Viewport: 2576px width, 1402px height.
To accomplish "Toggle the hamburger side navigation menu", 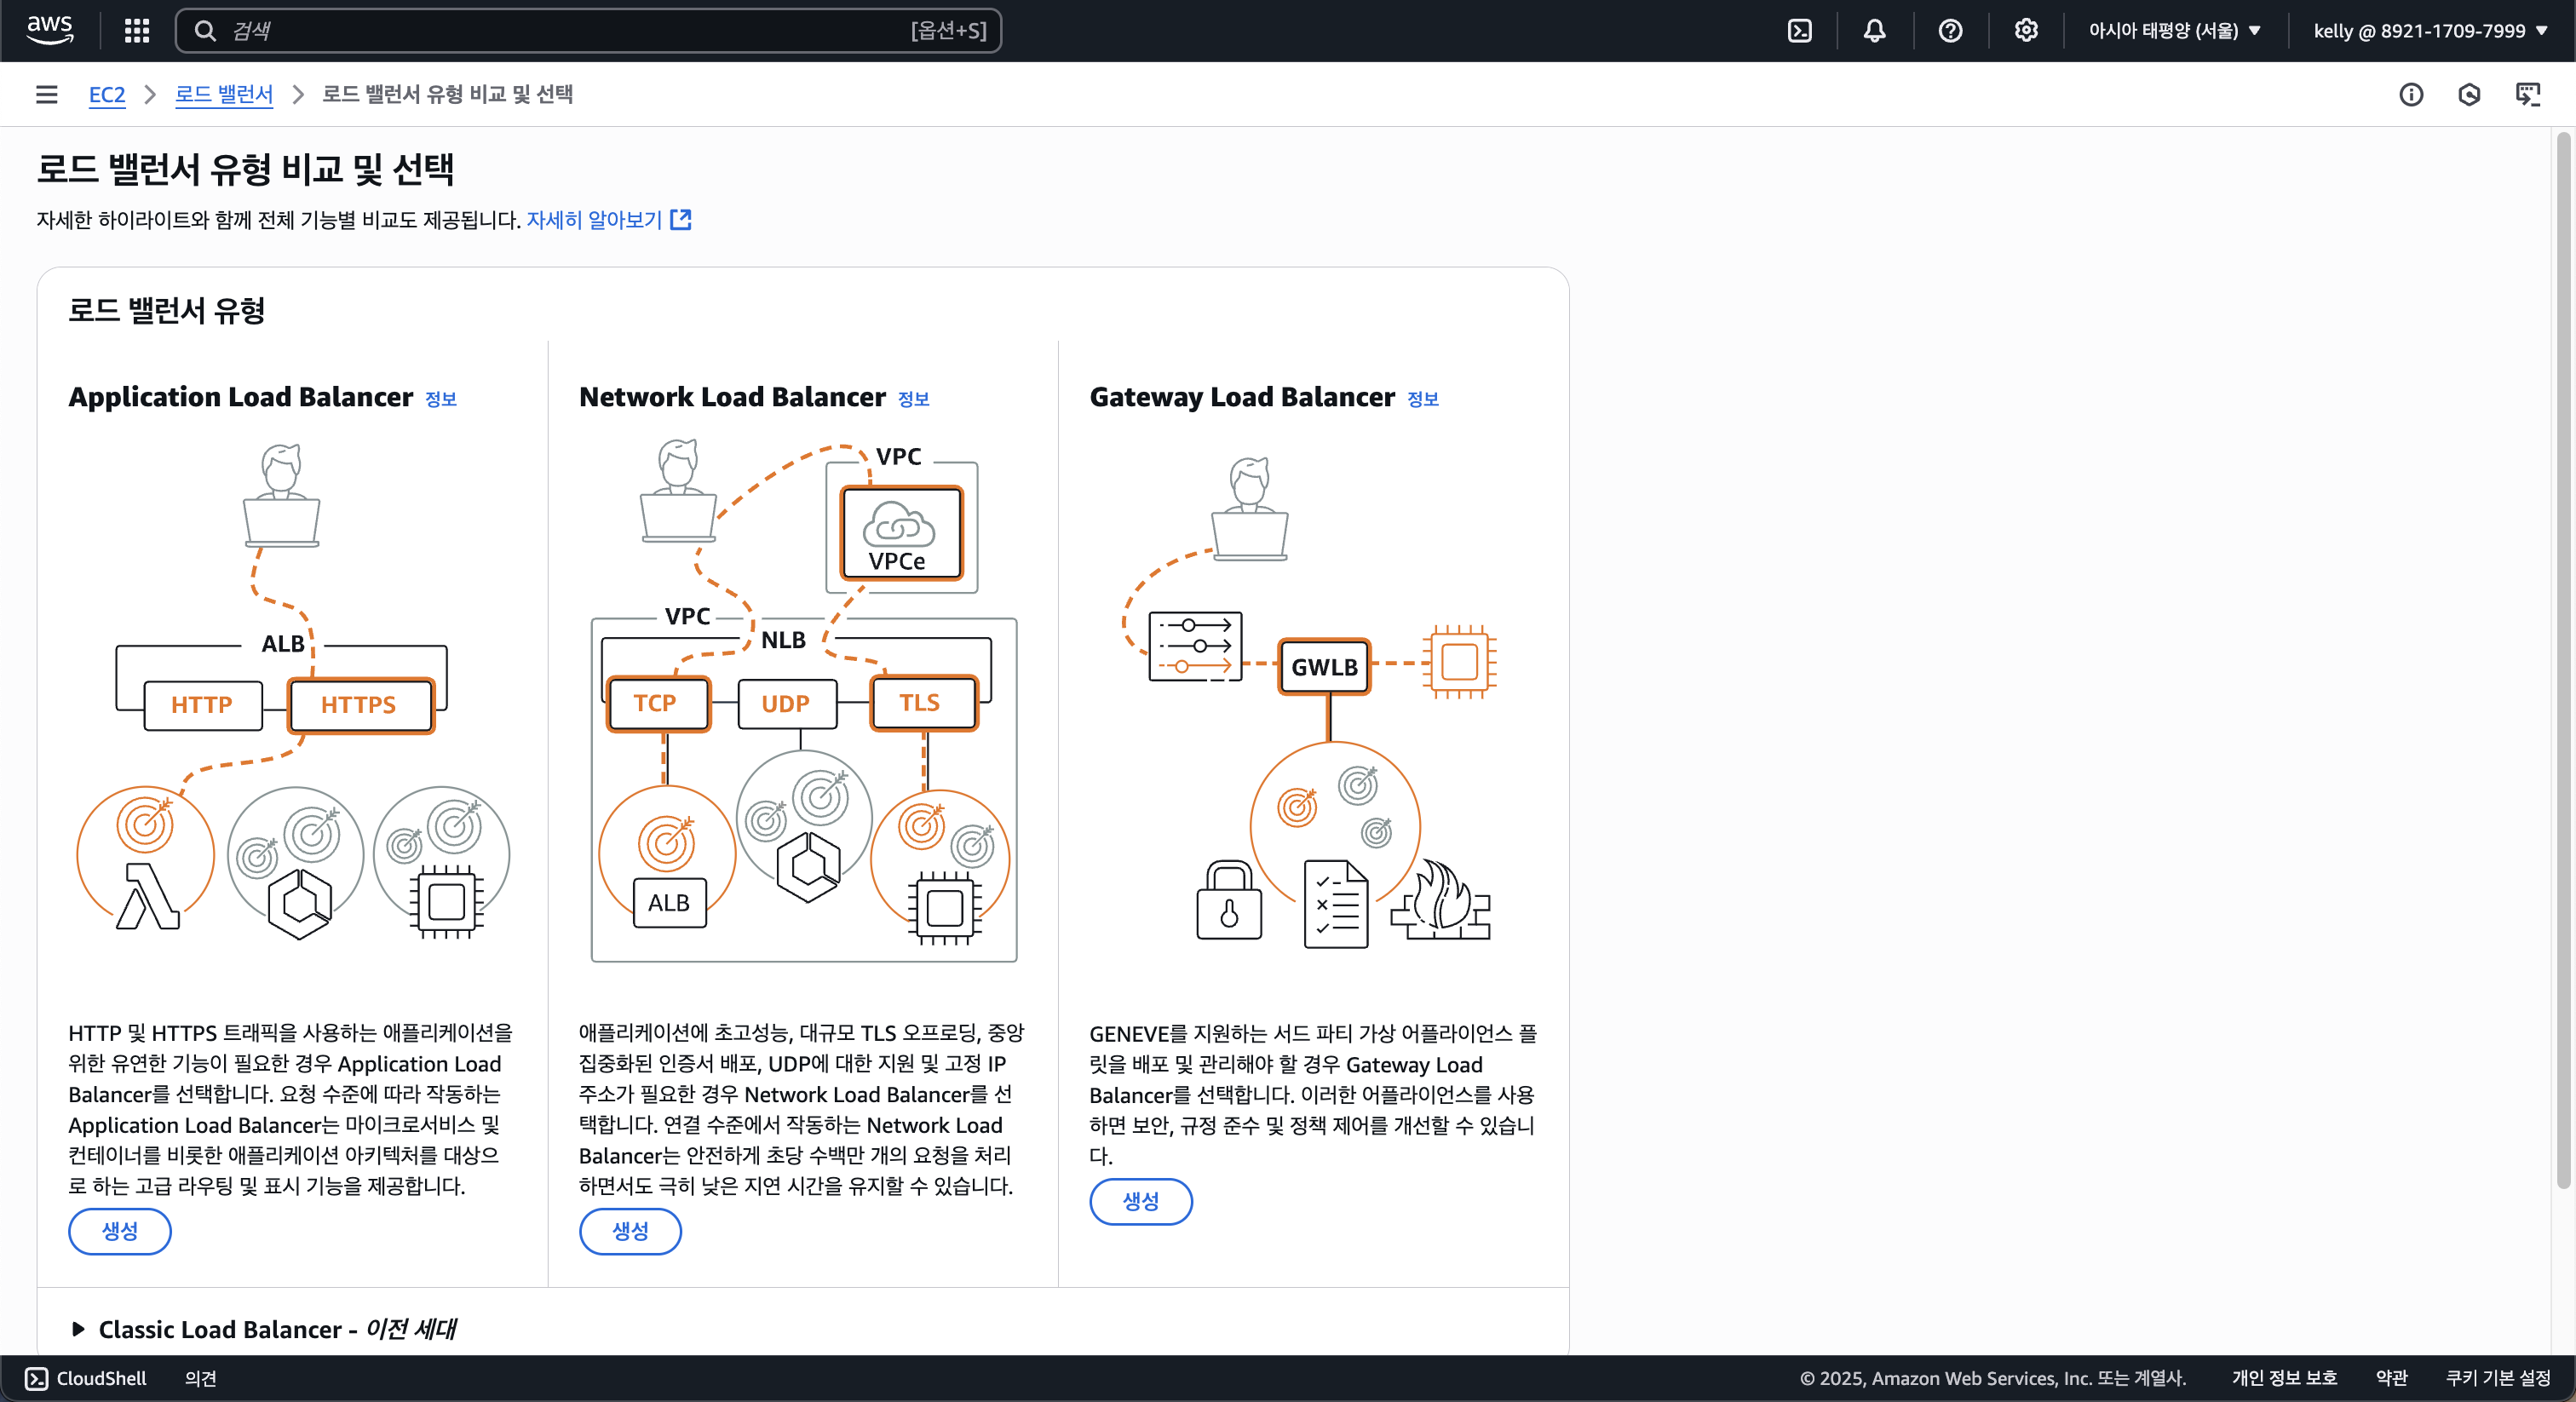I will 46,94.
